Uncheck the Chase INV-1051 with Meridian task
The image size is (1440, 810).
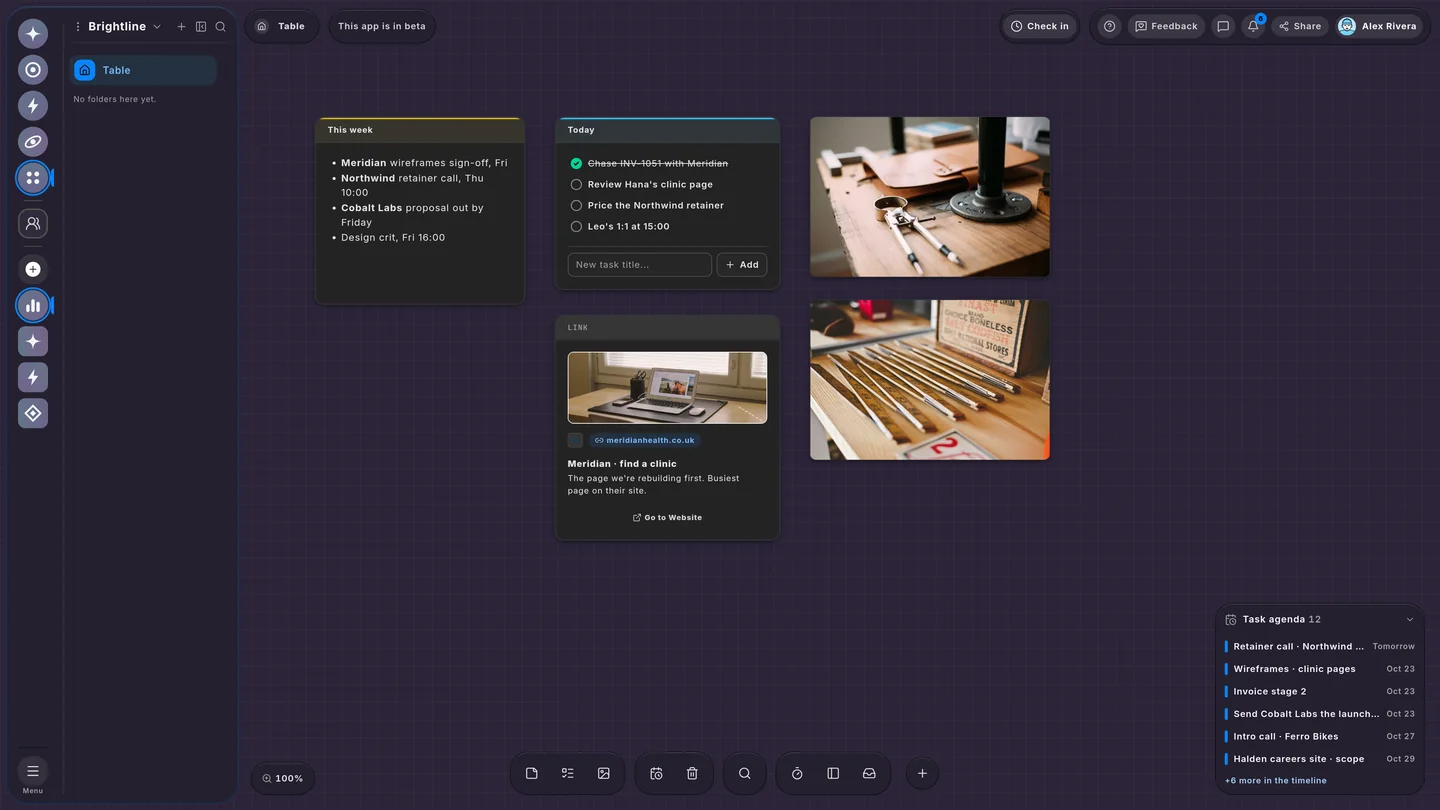576,163
